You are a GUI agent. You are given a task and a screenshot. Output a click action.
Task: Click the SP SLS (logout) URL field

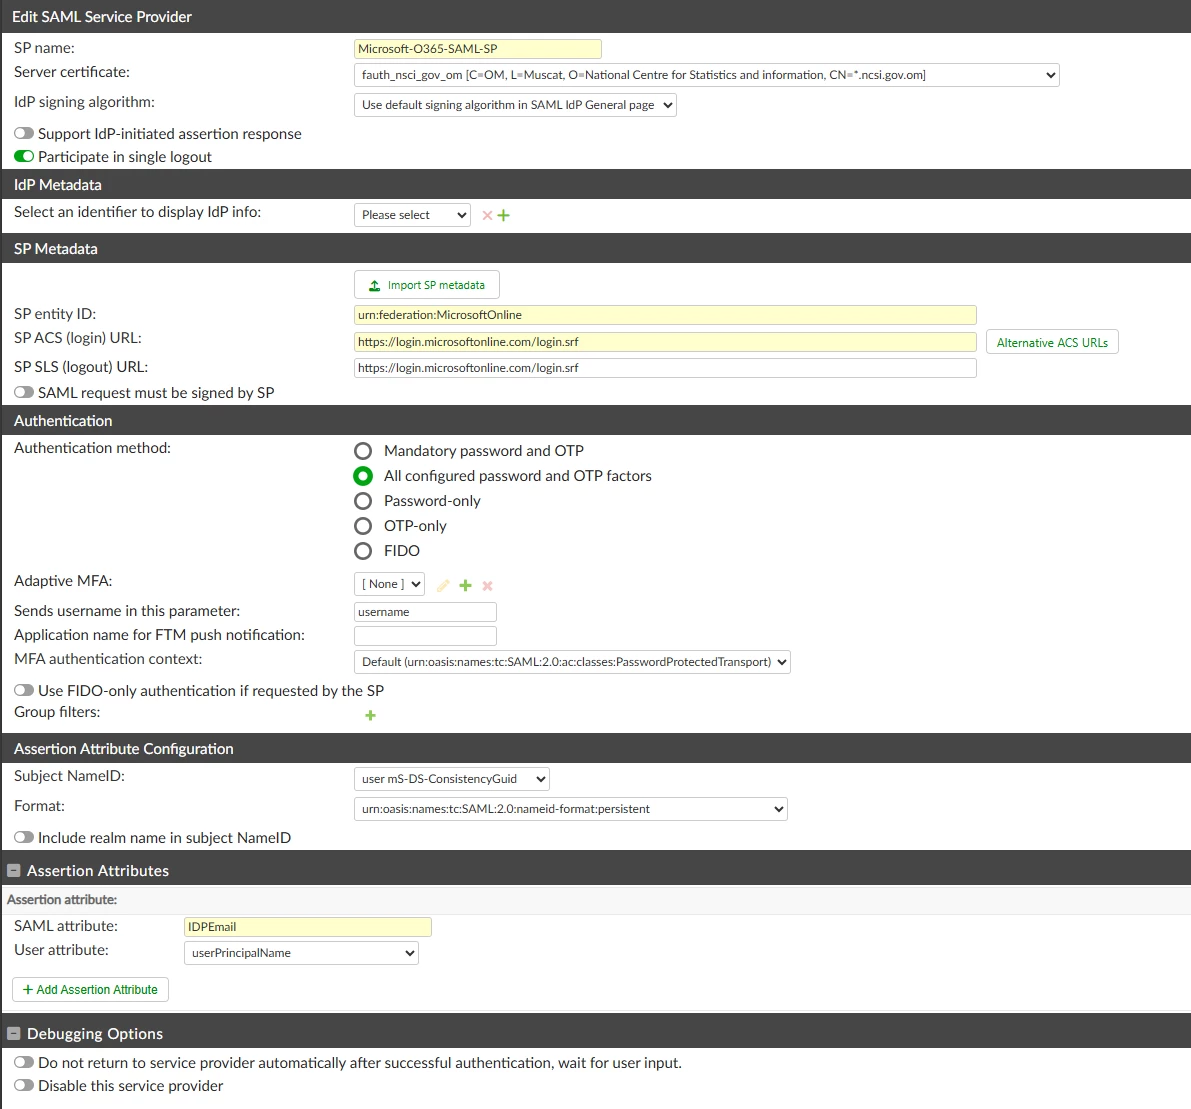click(665, 368)
